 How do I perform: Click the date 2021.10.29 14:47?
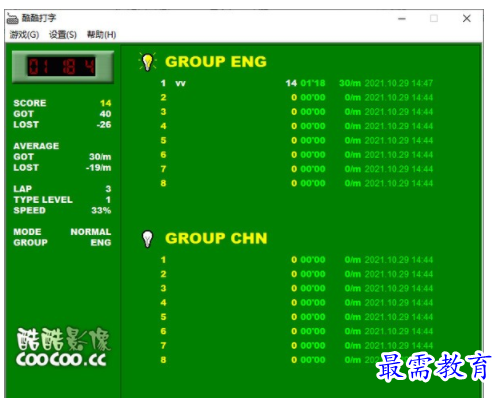click(x=399, y=83)
